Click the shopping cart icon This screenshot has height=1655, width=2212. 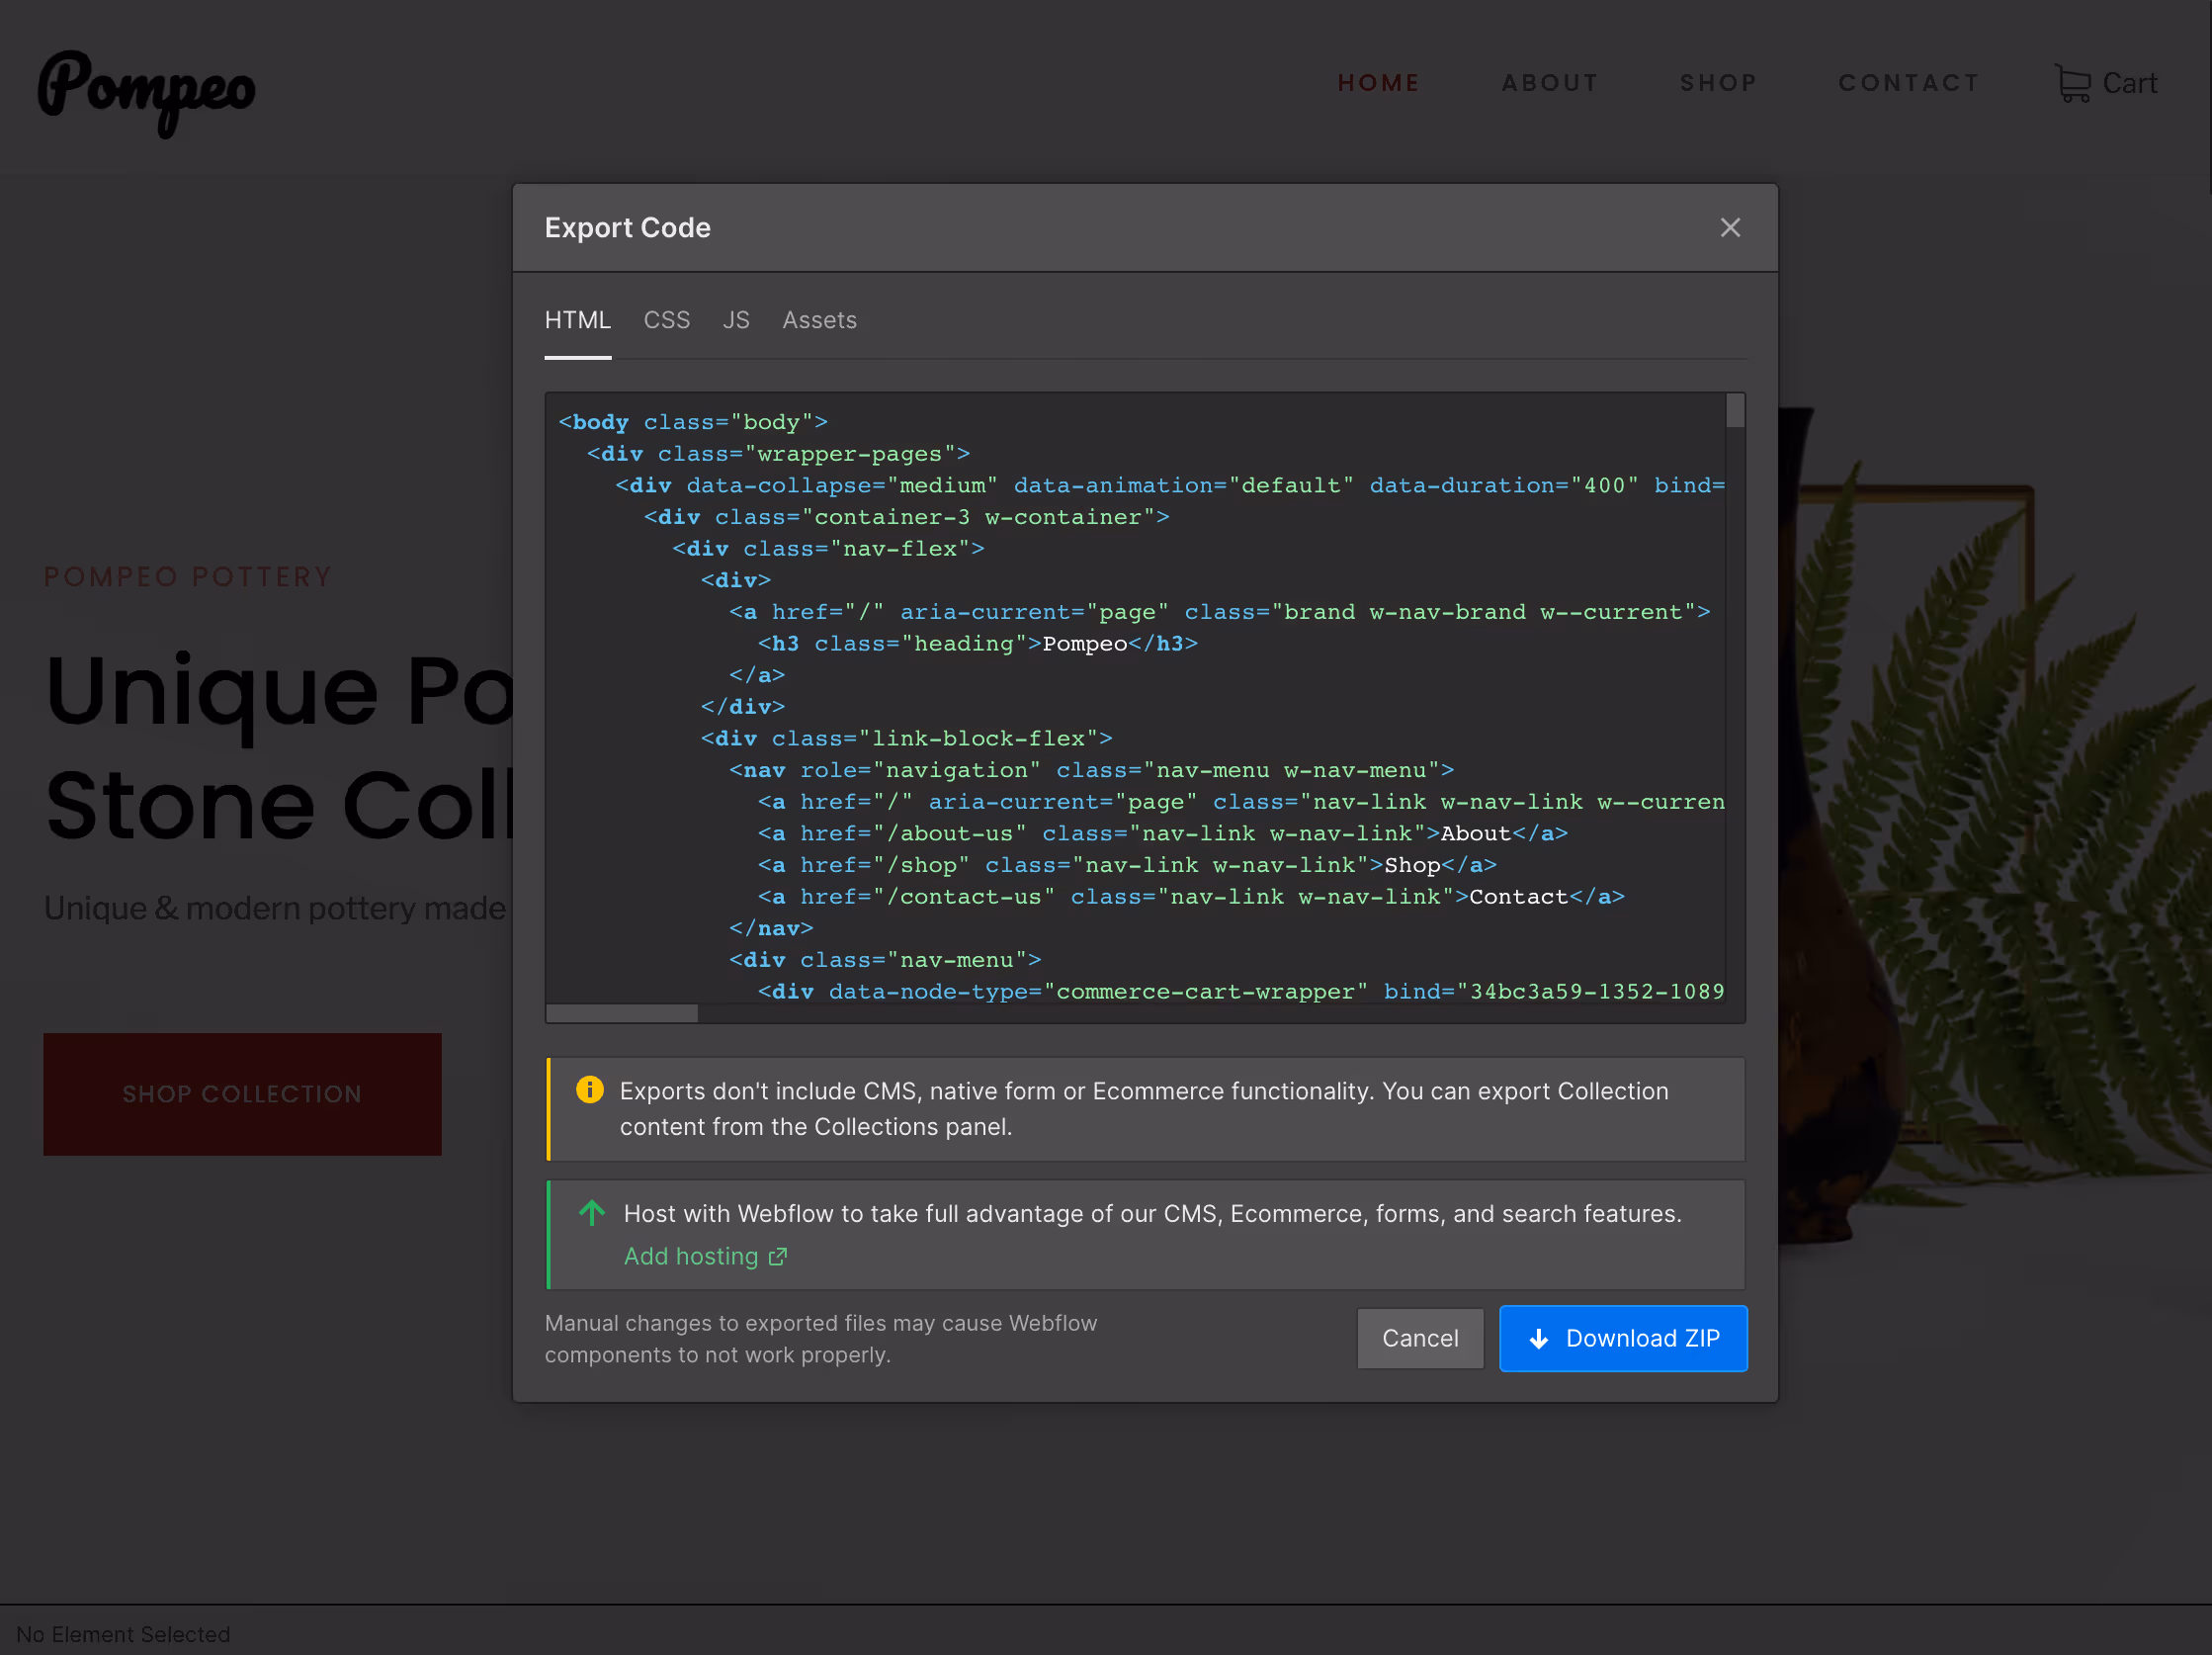[2072, 83]
